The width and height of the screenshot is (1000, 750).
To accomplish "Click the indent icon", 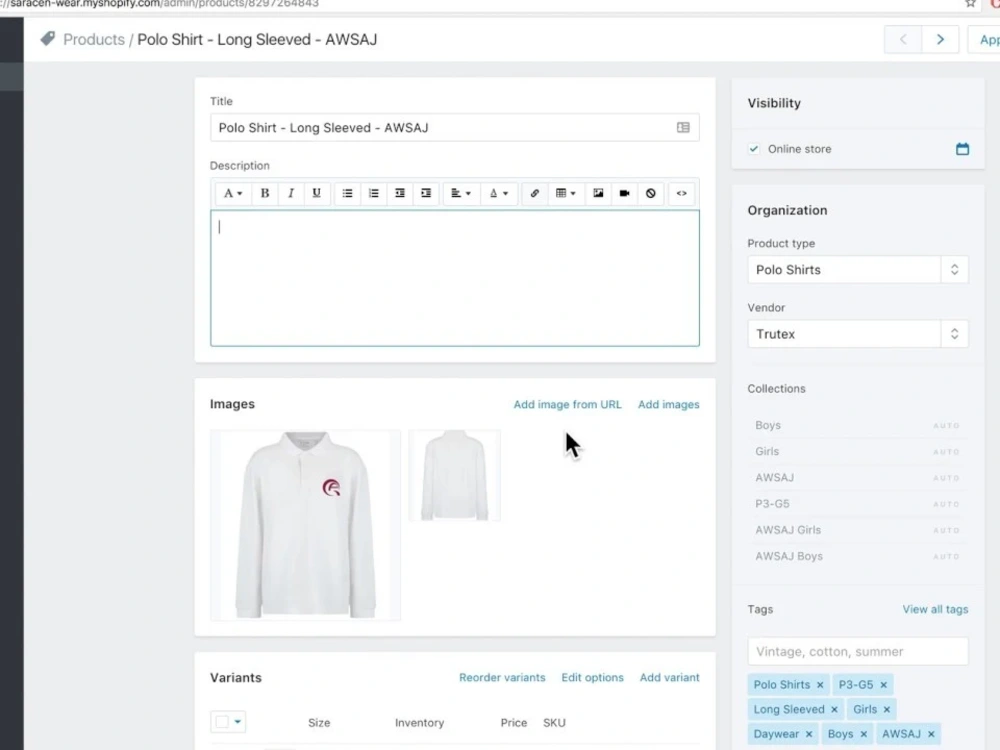I will point(426,193).
